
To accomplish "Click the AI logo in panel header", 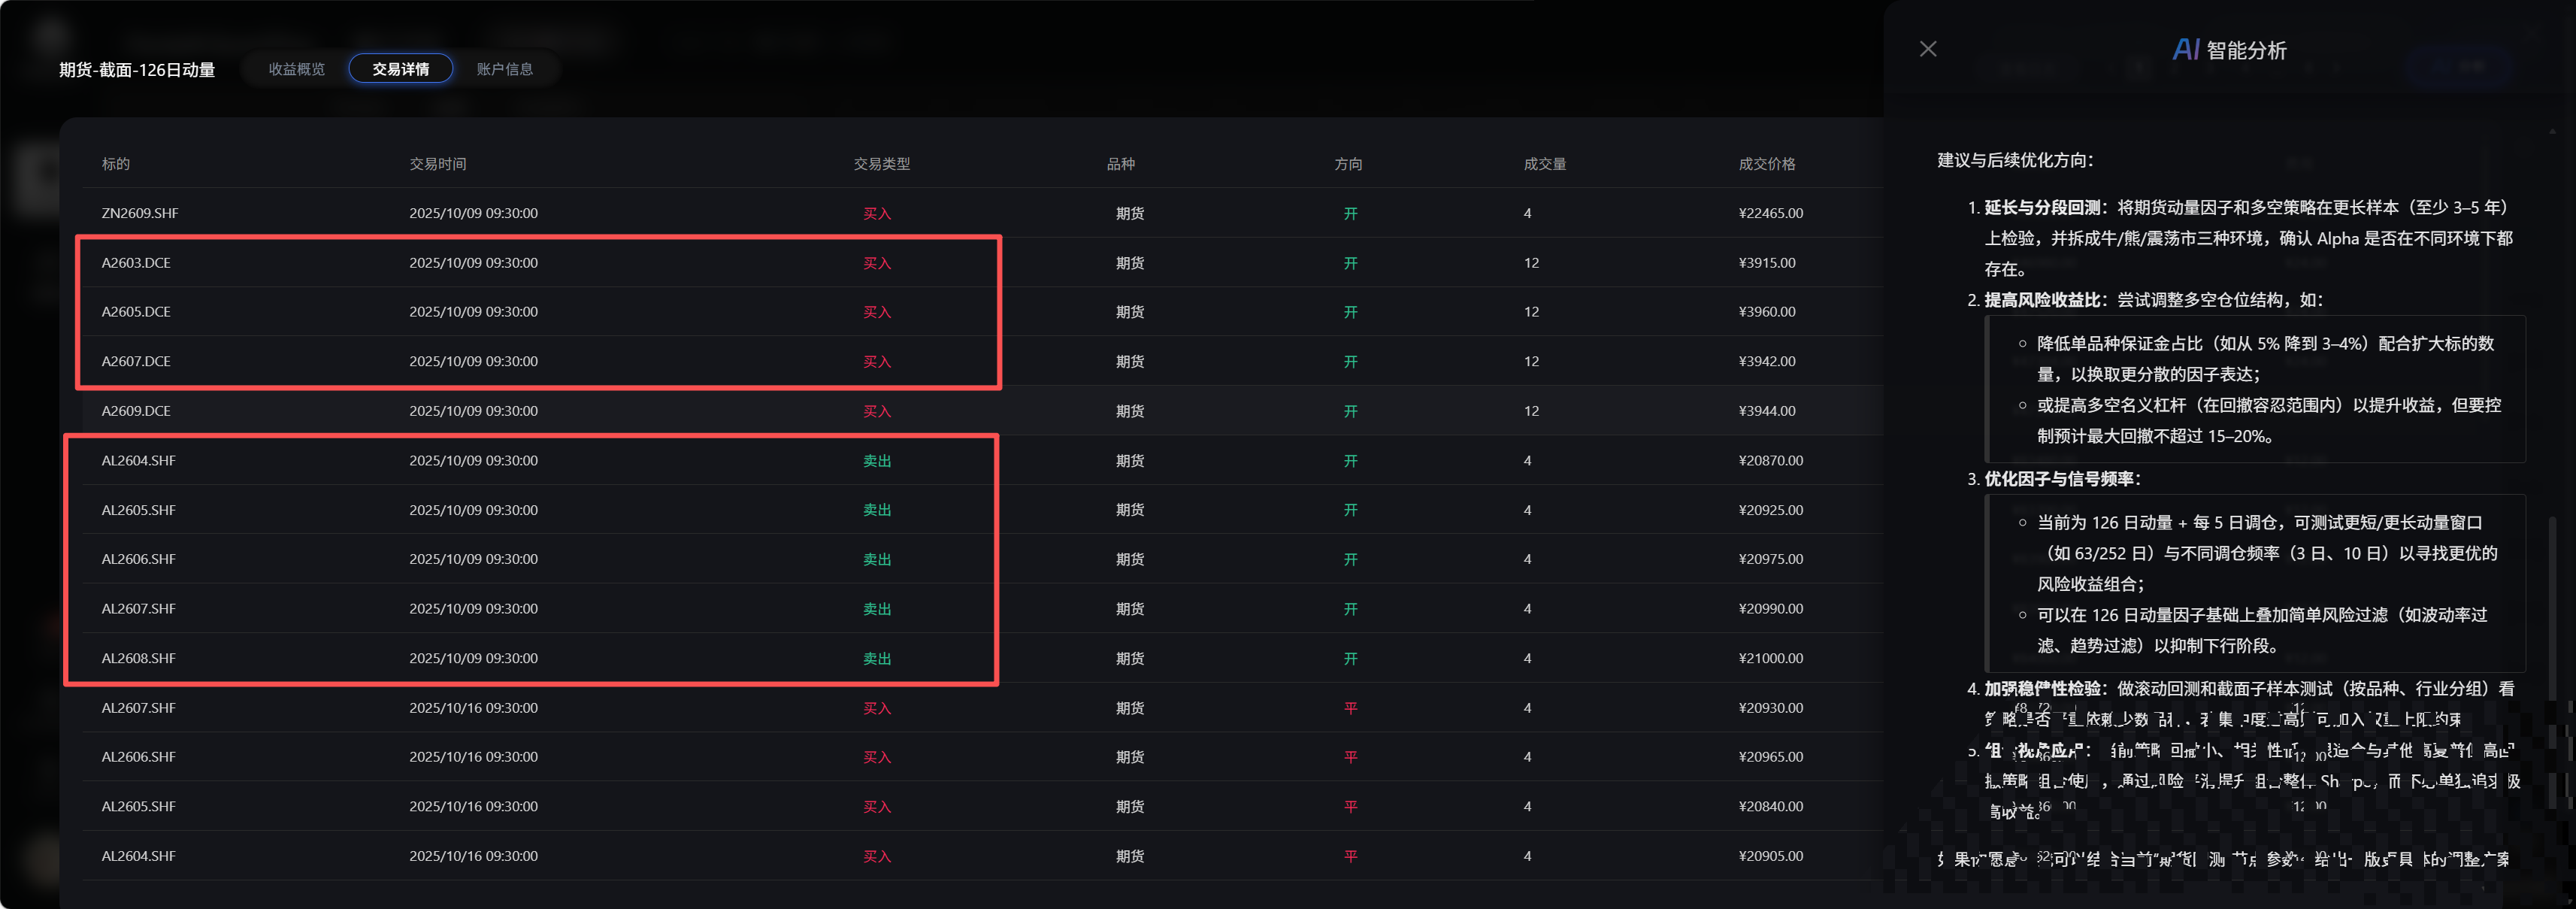I will pyautogui.click(x=2186, y=49).
